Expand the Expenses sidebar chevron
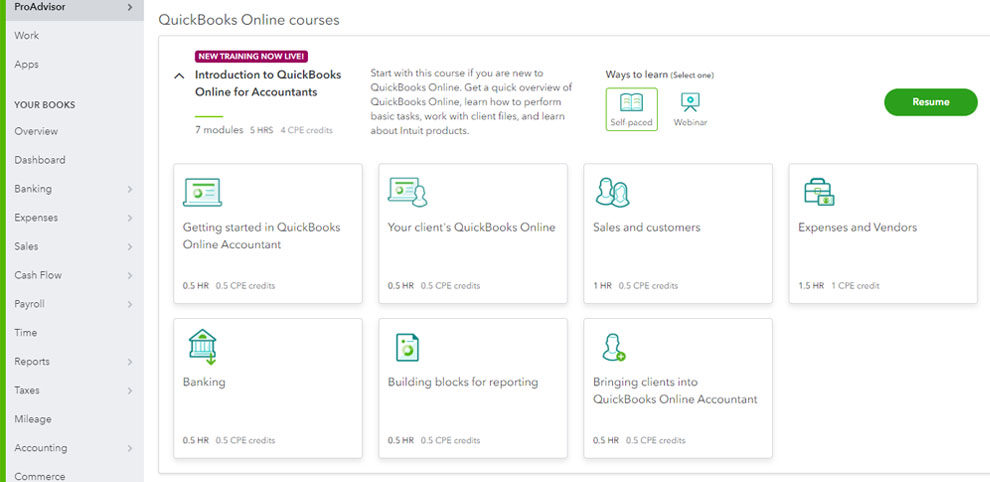 [129, 218]
